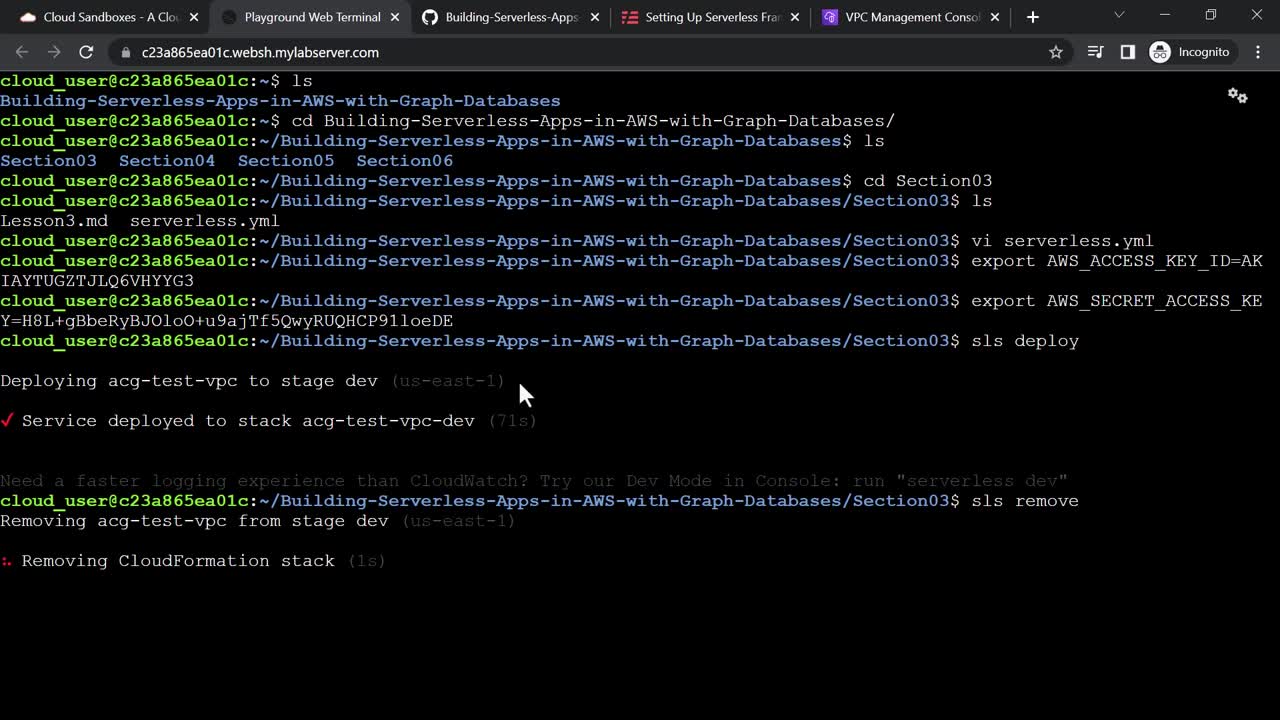The image size is (1280, 720).
Task: Close the Setting Up Serverless Framework tab
Action: pyautogui.click(x=797, y=17)
